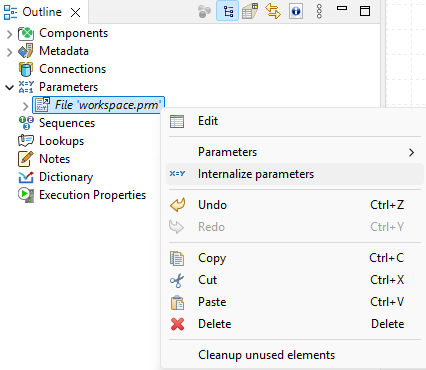This screenshot has height=370, width=426.
Task: Collapse the Parameters node
Action: 10,87
